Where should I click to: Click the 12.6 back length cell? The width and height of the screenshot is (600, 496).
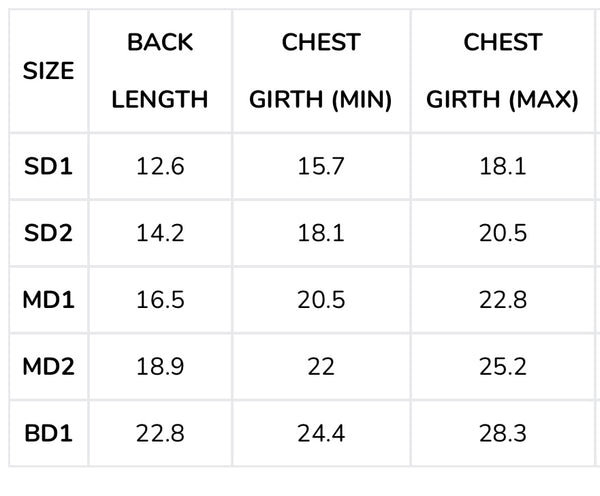click(x=160, y=166)
